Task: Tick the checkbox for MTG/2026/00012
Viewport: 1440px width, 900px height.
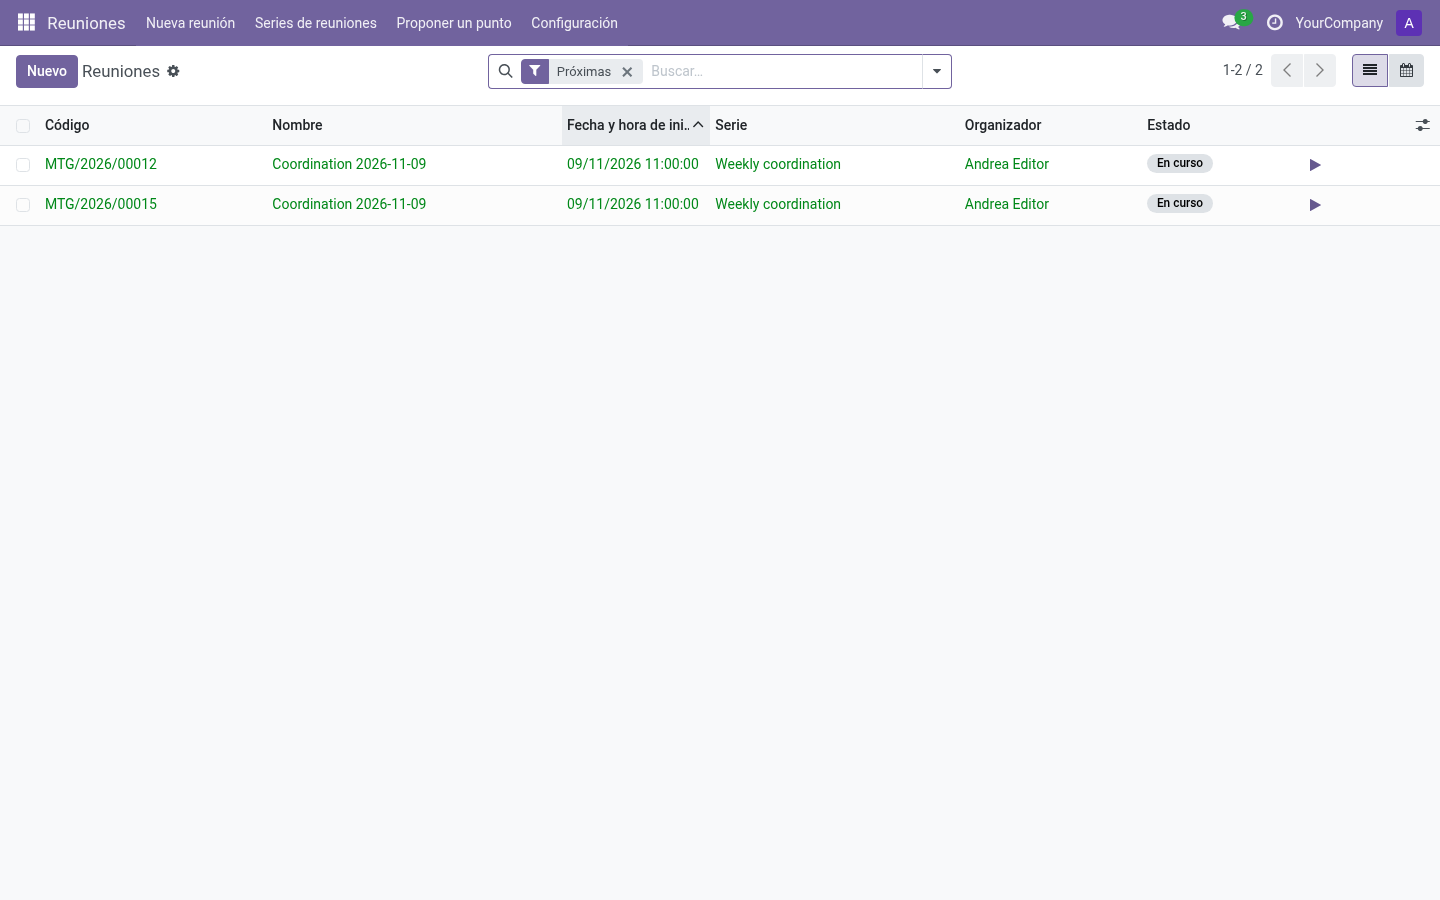Action: click(x=23, y=165)
